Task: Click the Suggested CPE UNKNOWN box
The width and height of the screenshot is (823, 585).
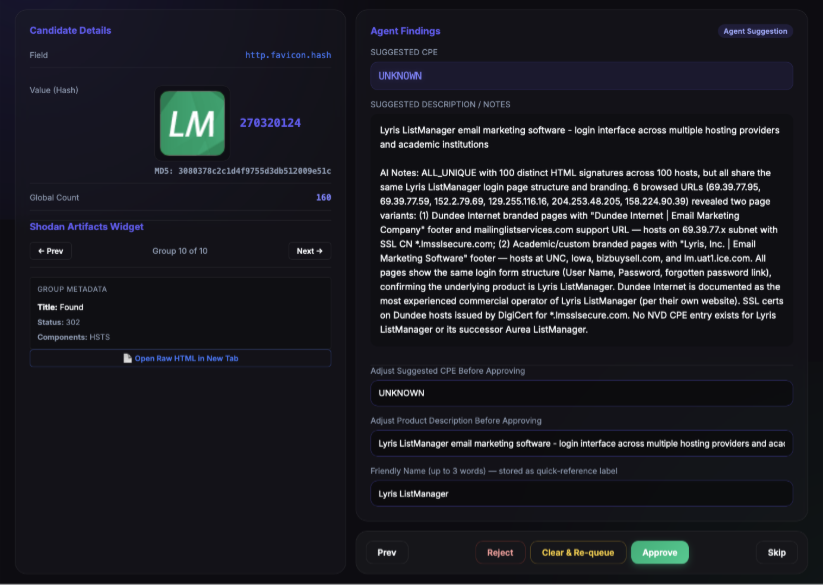Action: click(581, 76)
